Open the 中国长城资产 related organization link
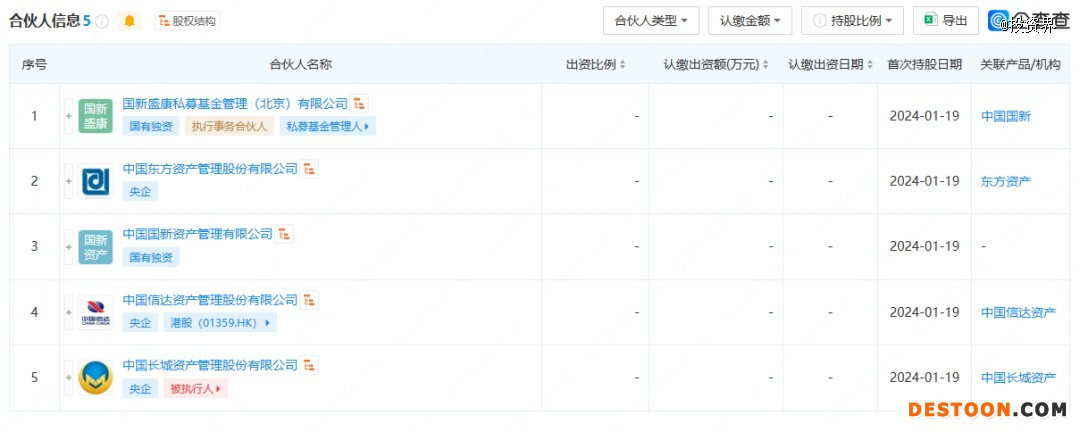Viewport: 1080px width, 432px height. click(x=1018, y=378)
